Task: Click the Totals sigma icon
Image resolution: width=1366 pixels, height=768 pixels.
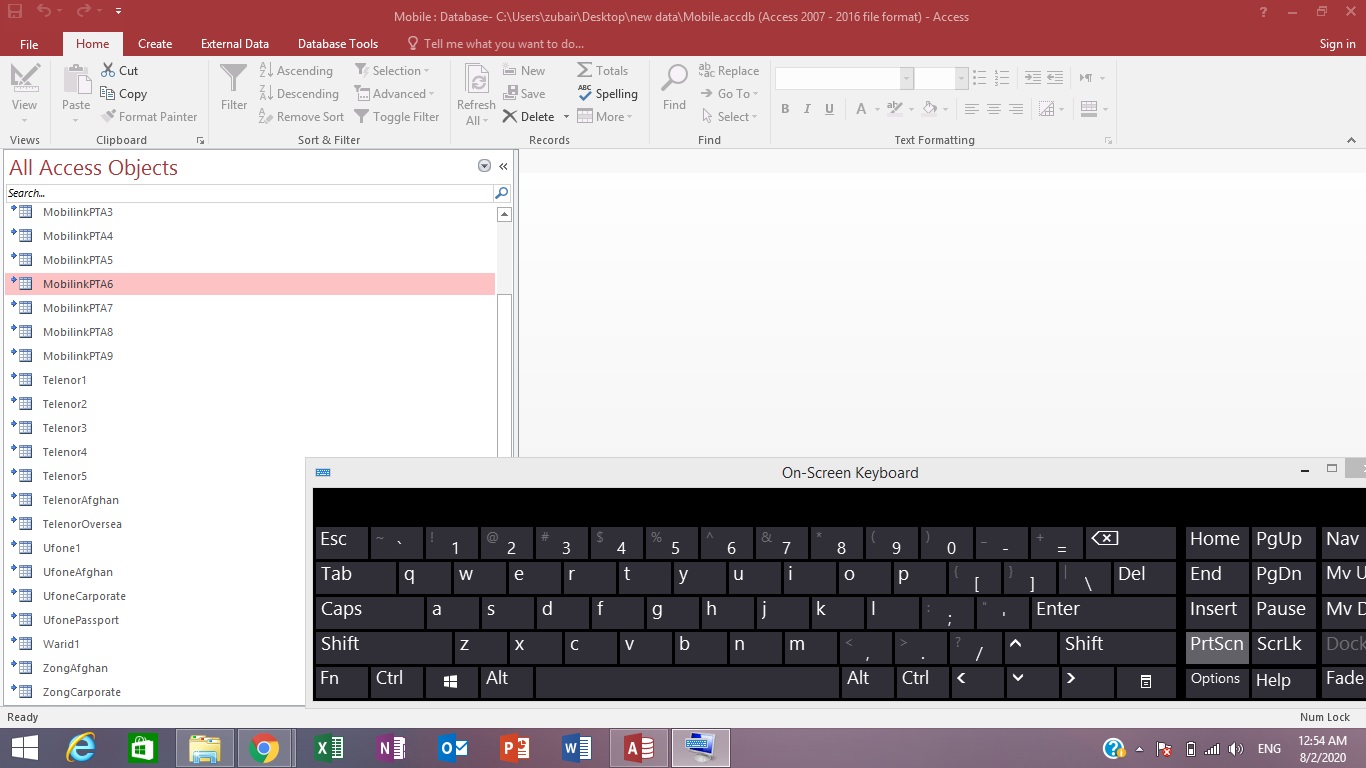Action: click(x=584, y=70)
